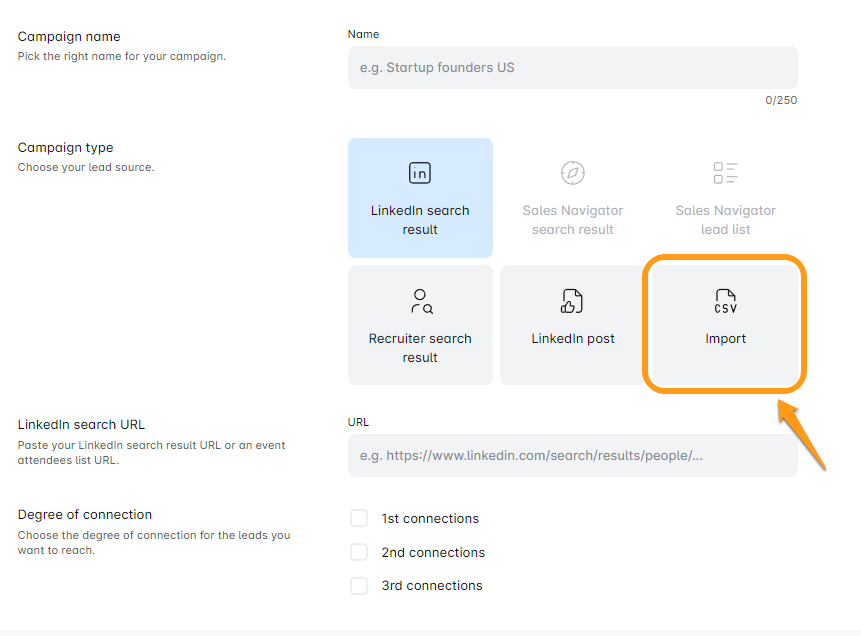This screenshot has height=636, width=861.
Task: Click the LinkedIn post thumbs-up icon
Action: [572, 301]
